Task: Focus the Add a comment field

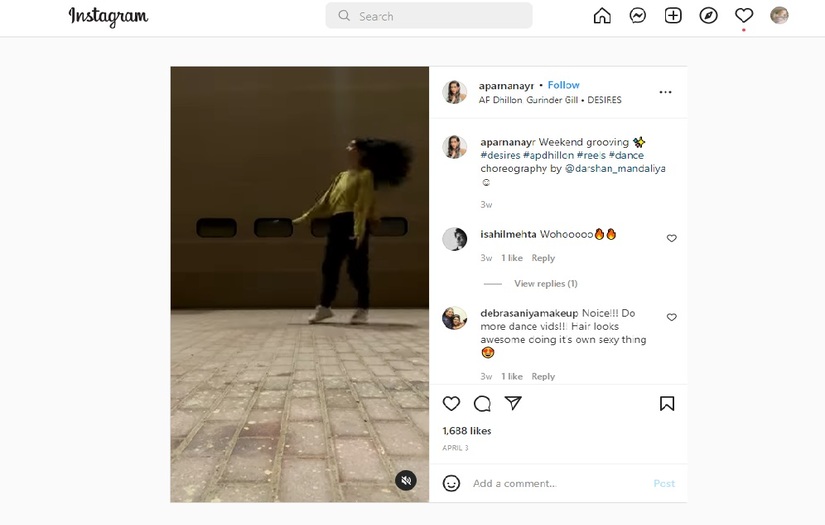Action: coord(558,483)
